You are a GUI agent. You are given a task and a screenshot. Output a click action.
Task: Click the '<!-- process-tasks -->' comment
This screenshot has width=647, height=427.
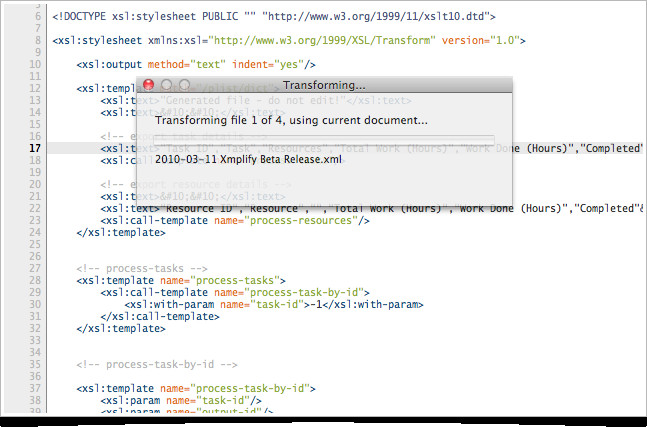(x=142, y=269)
